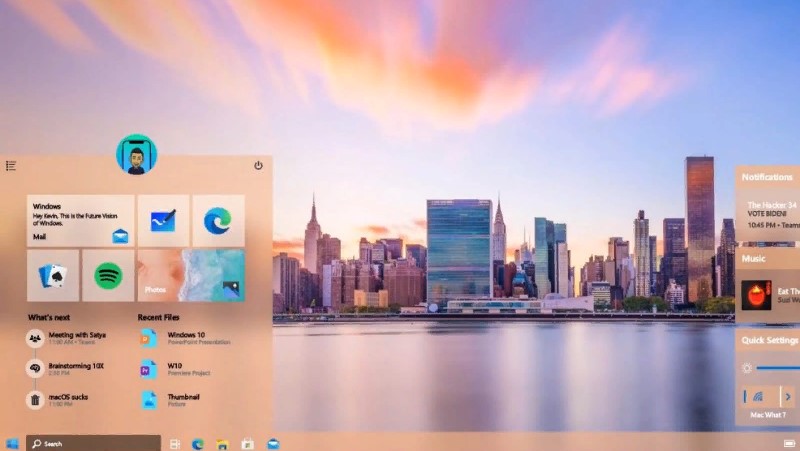Open Microsoft Store from the taskbar

tap(247, 443)
